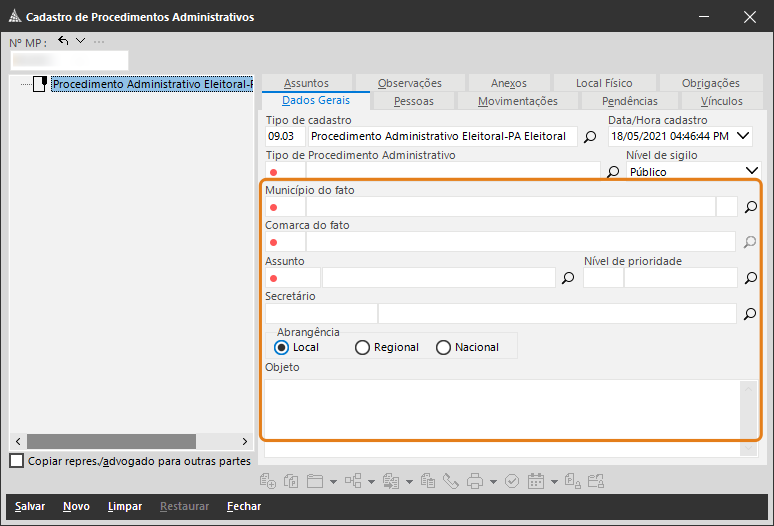Click the tree panel's right scroll arrow

click(x=245, y=441)
